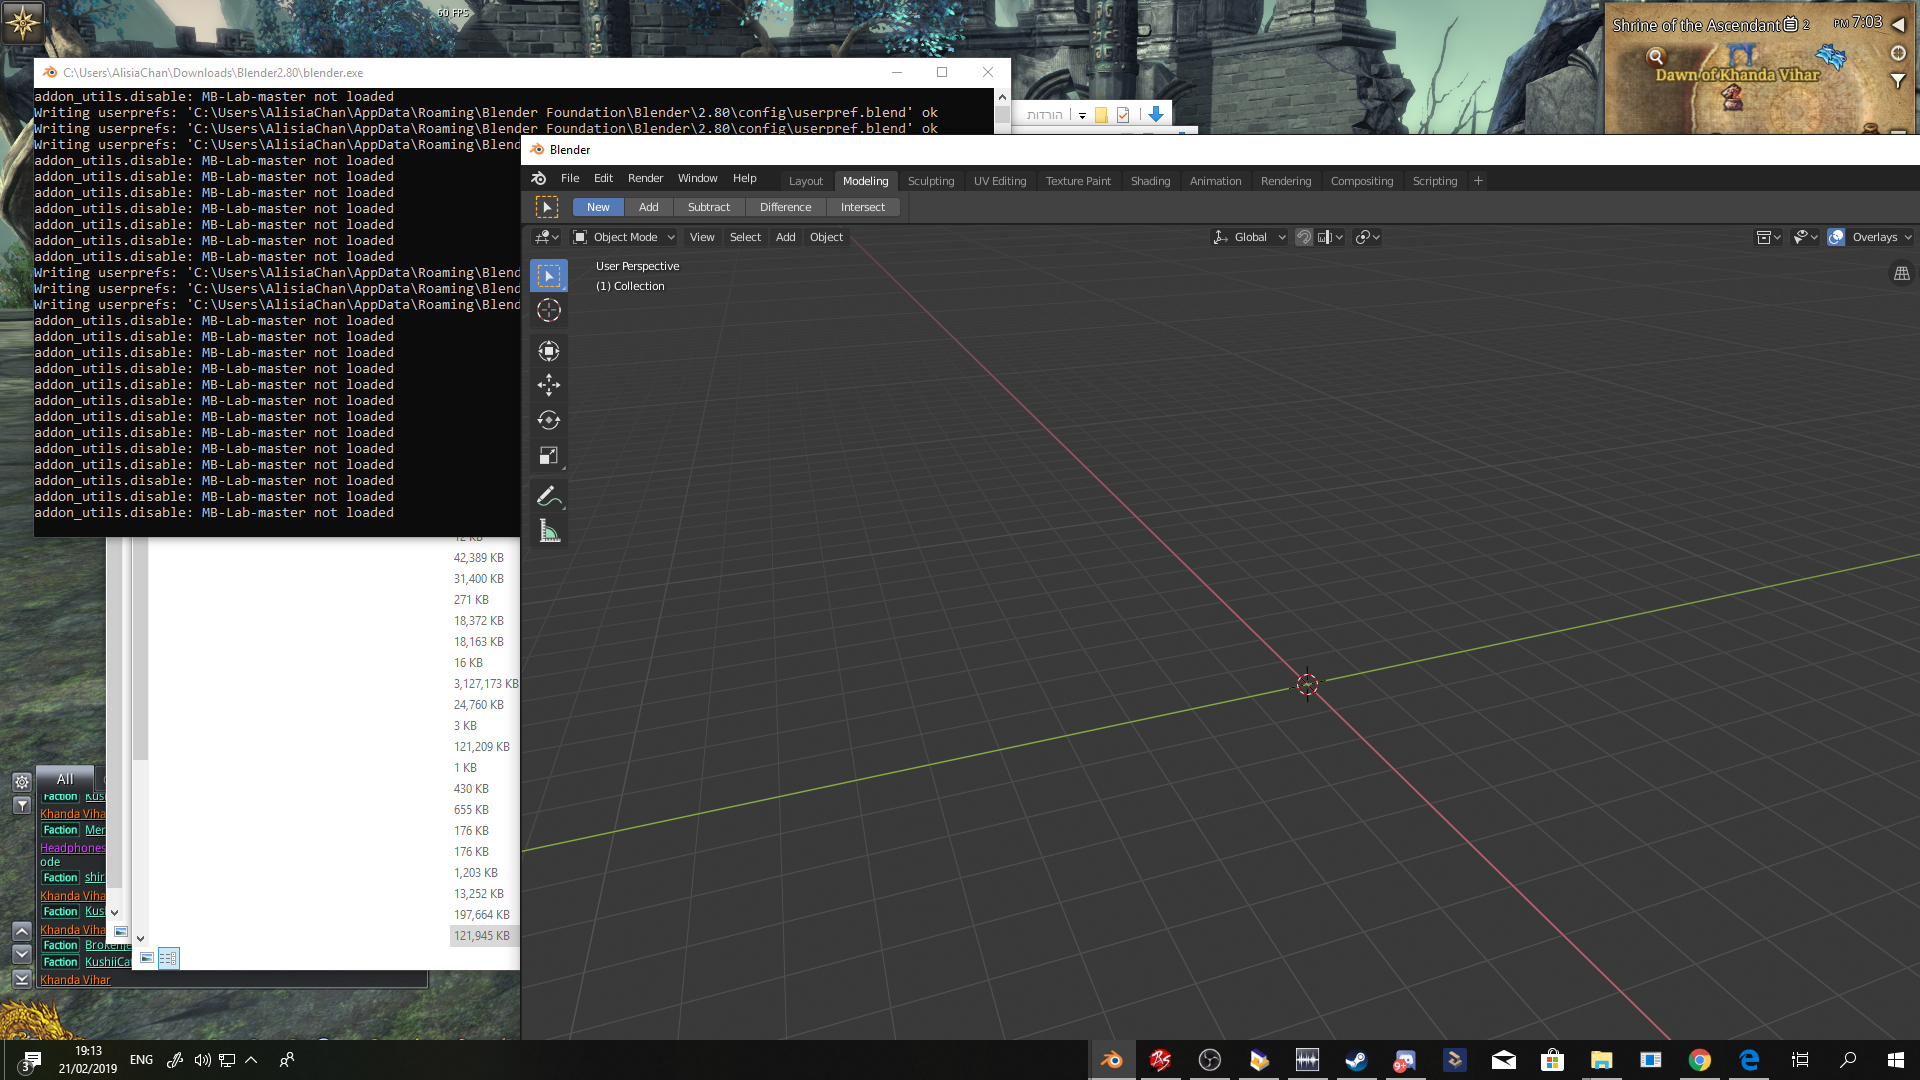
Task: Select the Rotate tool
Action: [x=549, y=420]
